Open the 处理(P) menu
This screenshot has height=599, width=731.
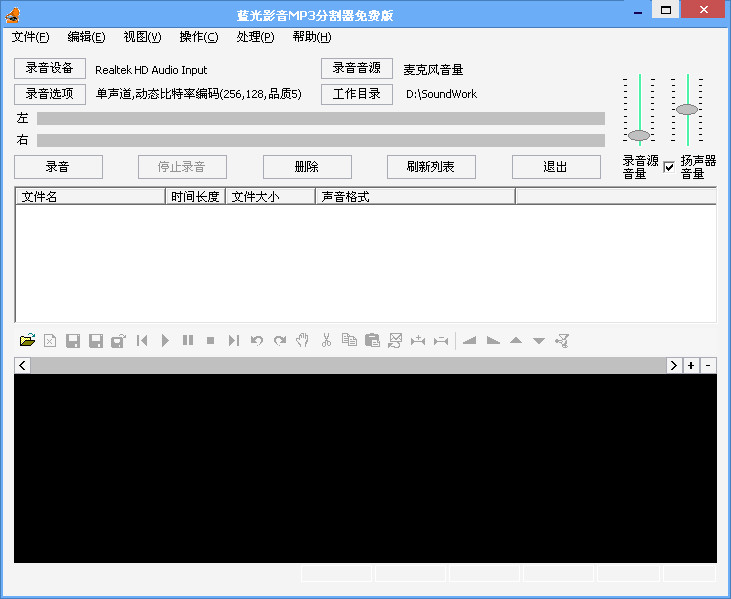tap(255, 37)
